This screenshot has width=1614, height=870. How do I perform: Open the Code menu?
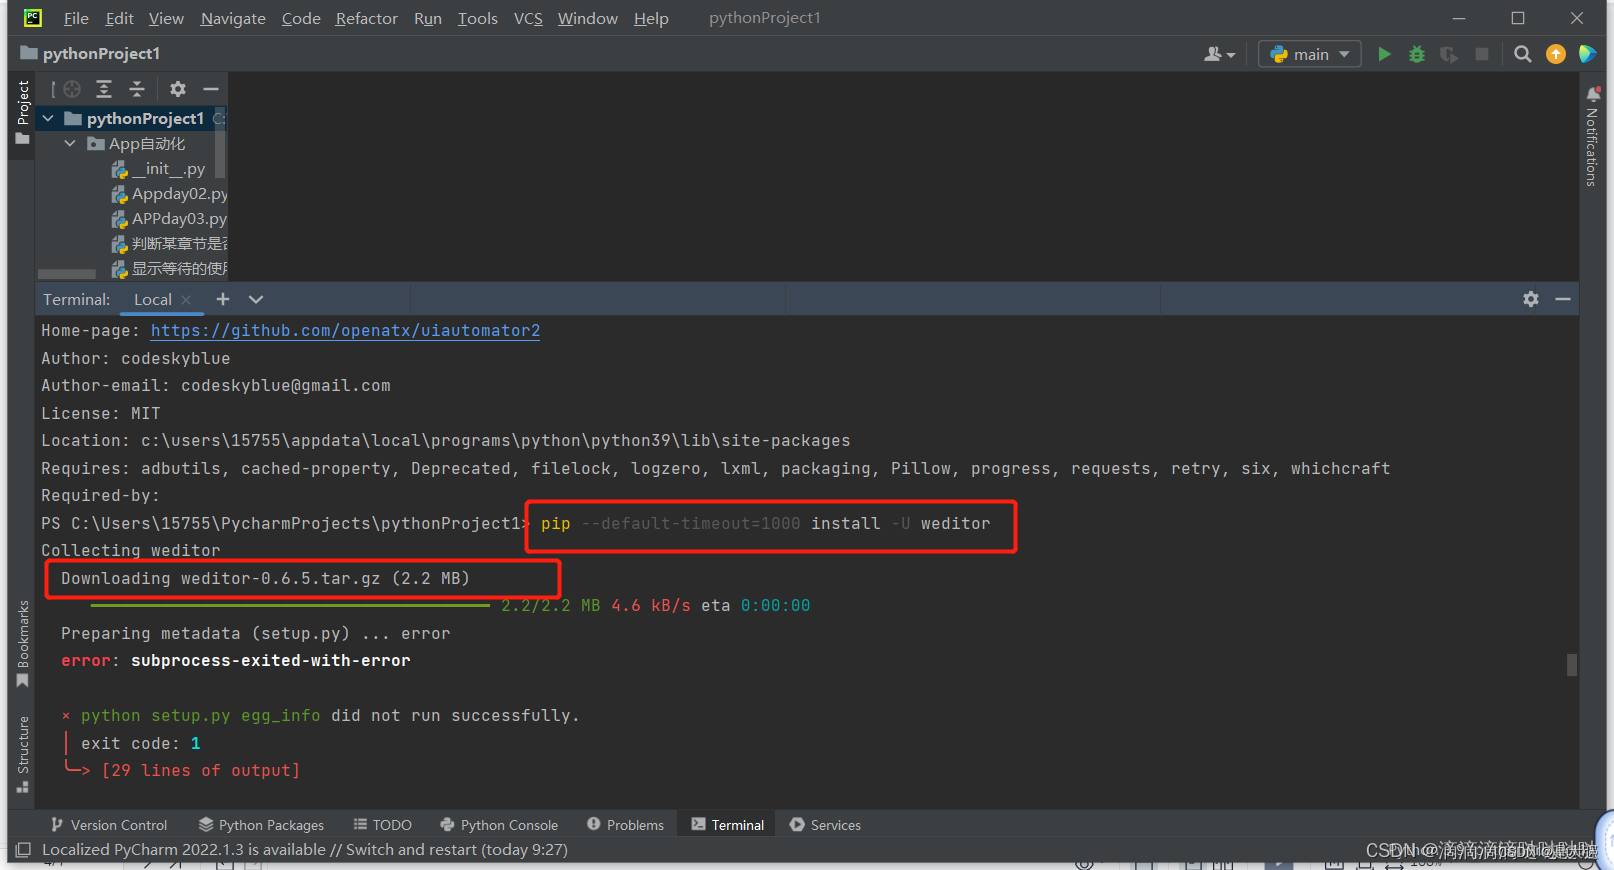point(301,18)
